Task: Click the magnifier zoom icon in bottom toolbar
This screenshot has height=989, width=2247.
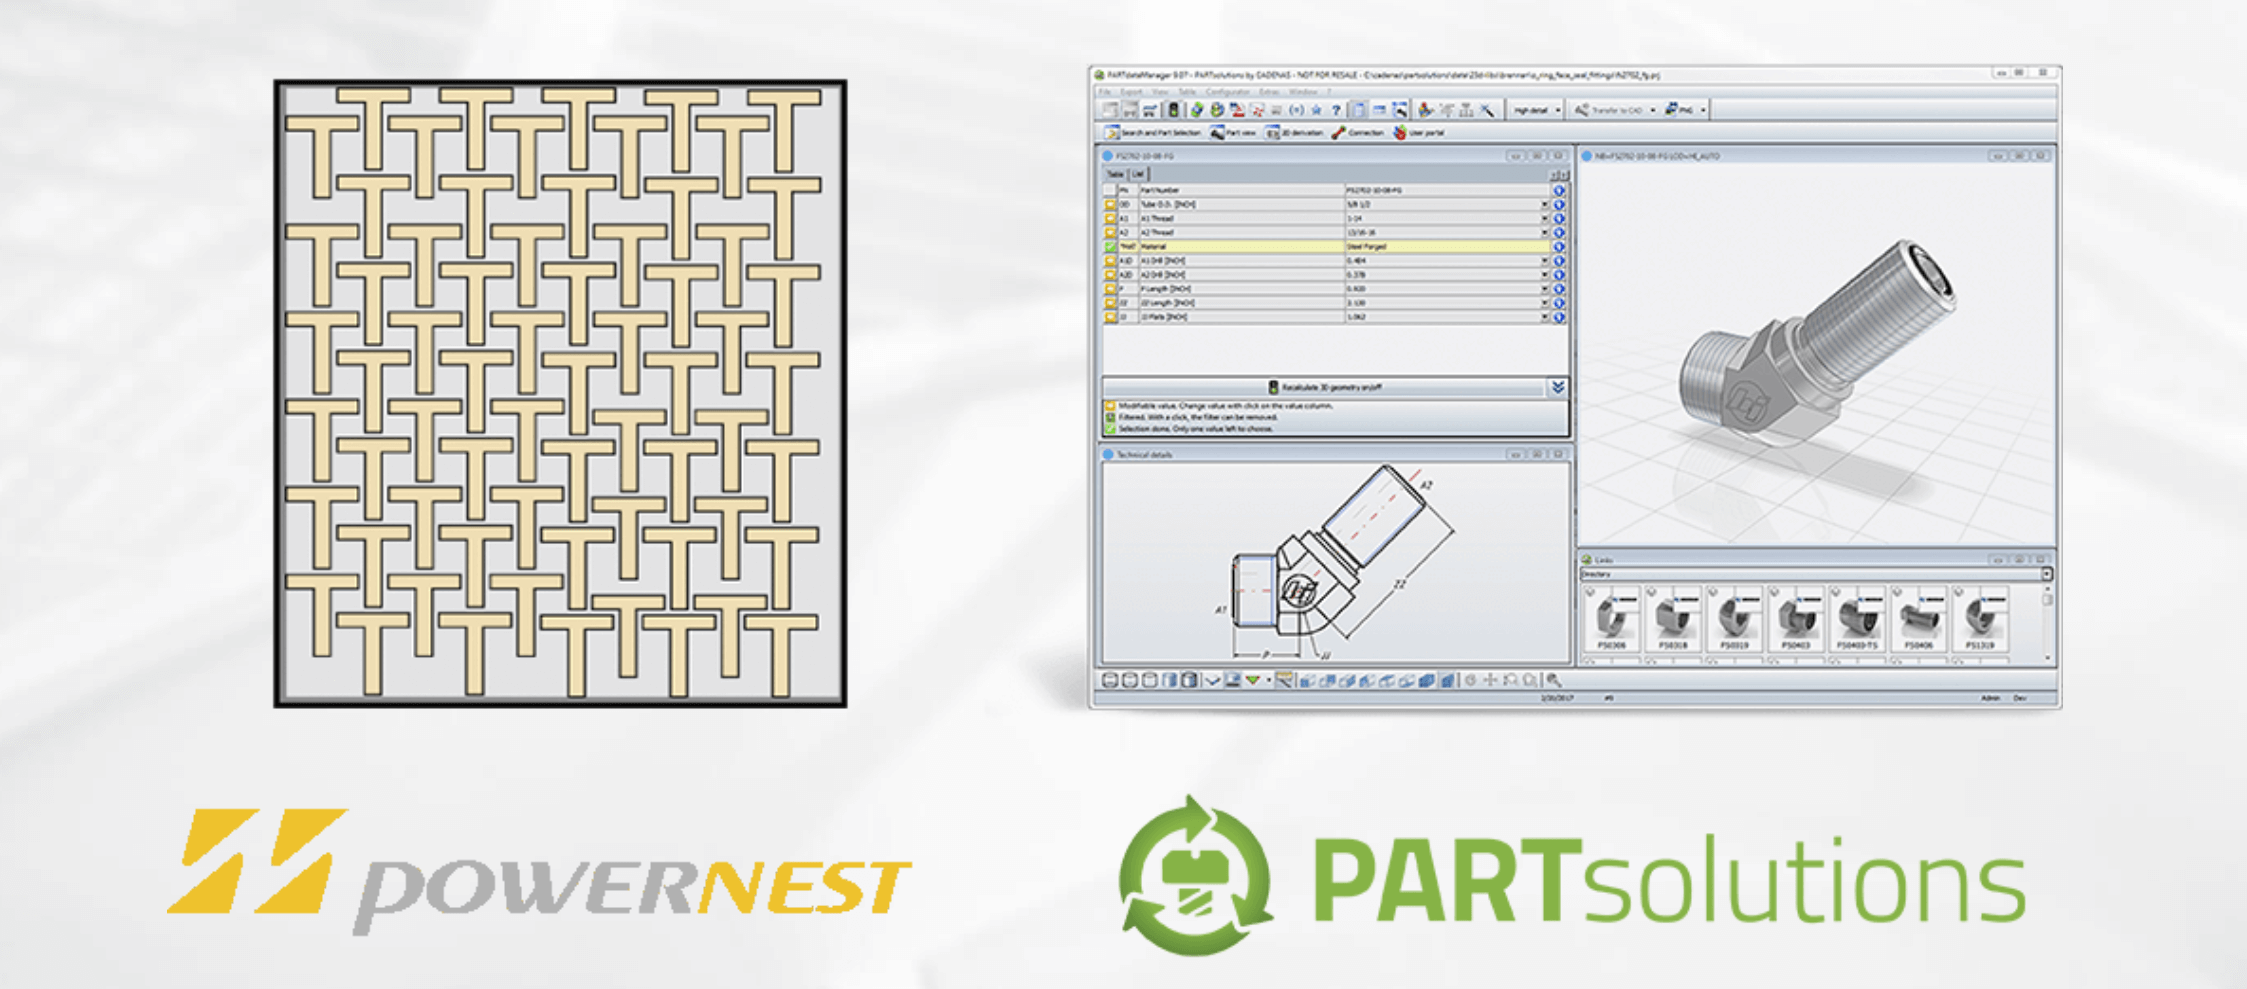Action: [1553, 680]
